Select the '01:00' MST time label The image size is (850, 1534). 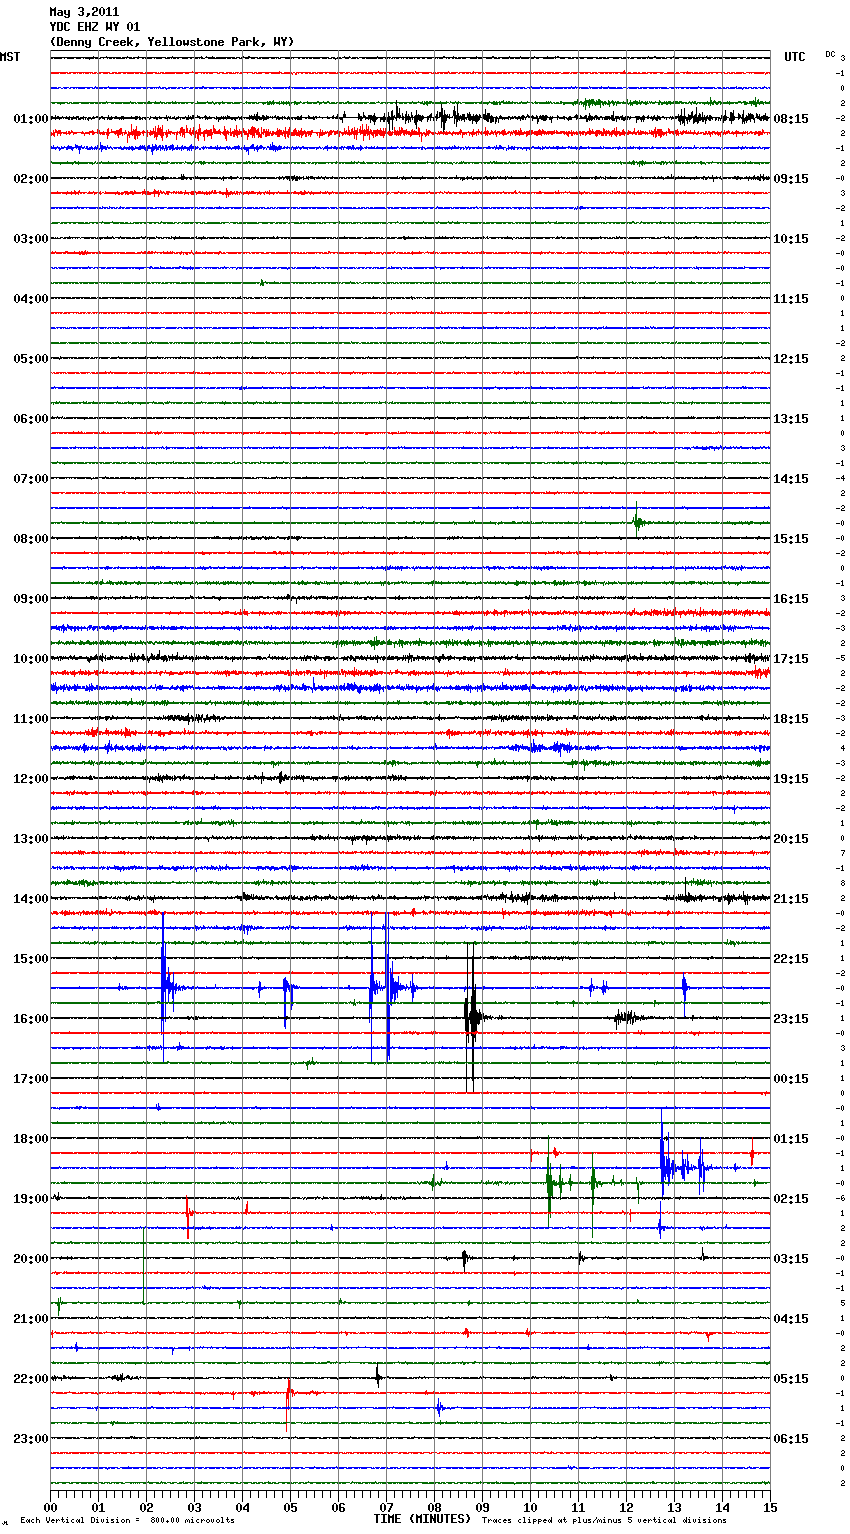click(x=31, y=119)
